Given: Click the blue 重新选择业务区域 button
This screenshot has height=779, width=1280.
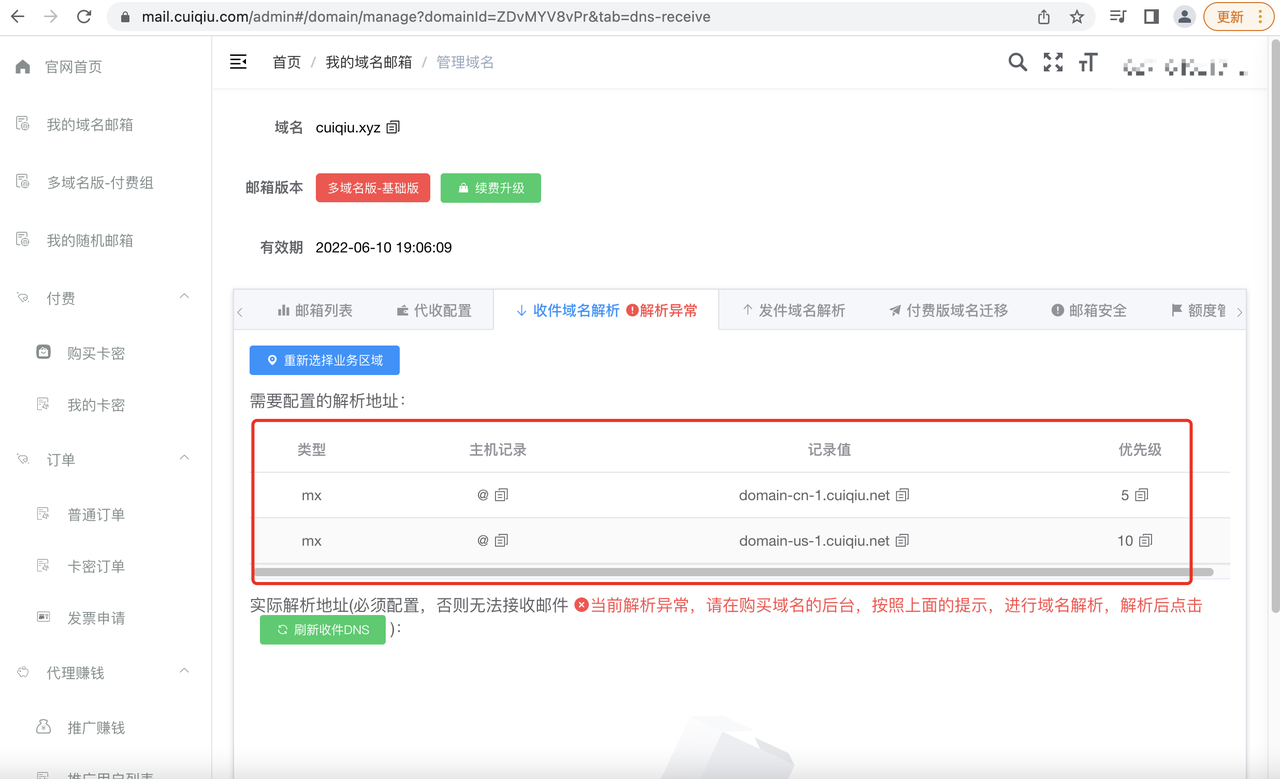Looking at the screenshot, I should [x=325, y=360].
